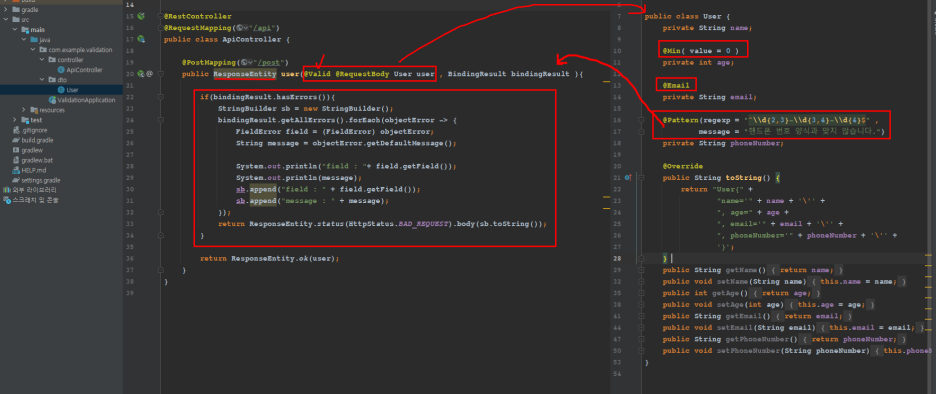Collapse the com.example.validation package arrow
Screen dimensions: 936x394
[33, 50]
